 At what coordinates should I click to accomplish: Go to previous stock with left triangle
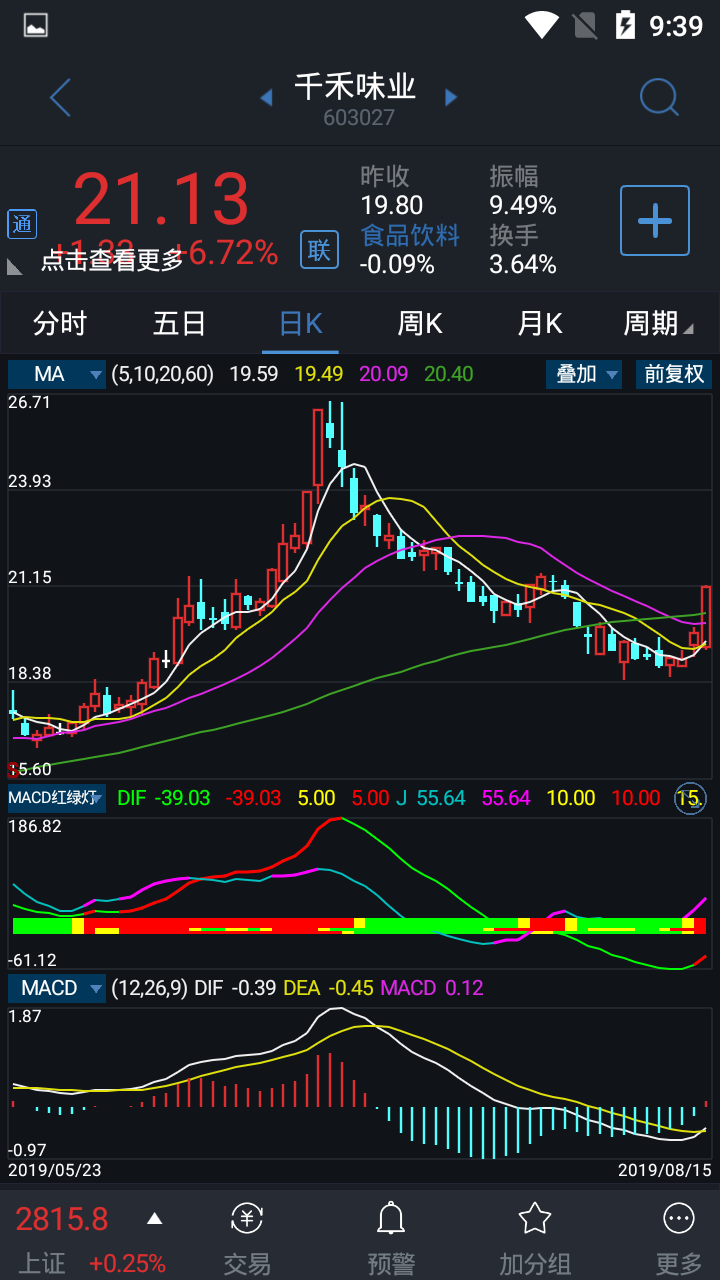pyautogui.click(x=266, y=97)
